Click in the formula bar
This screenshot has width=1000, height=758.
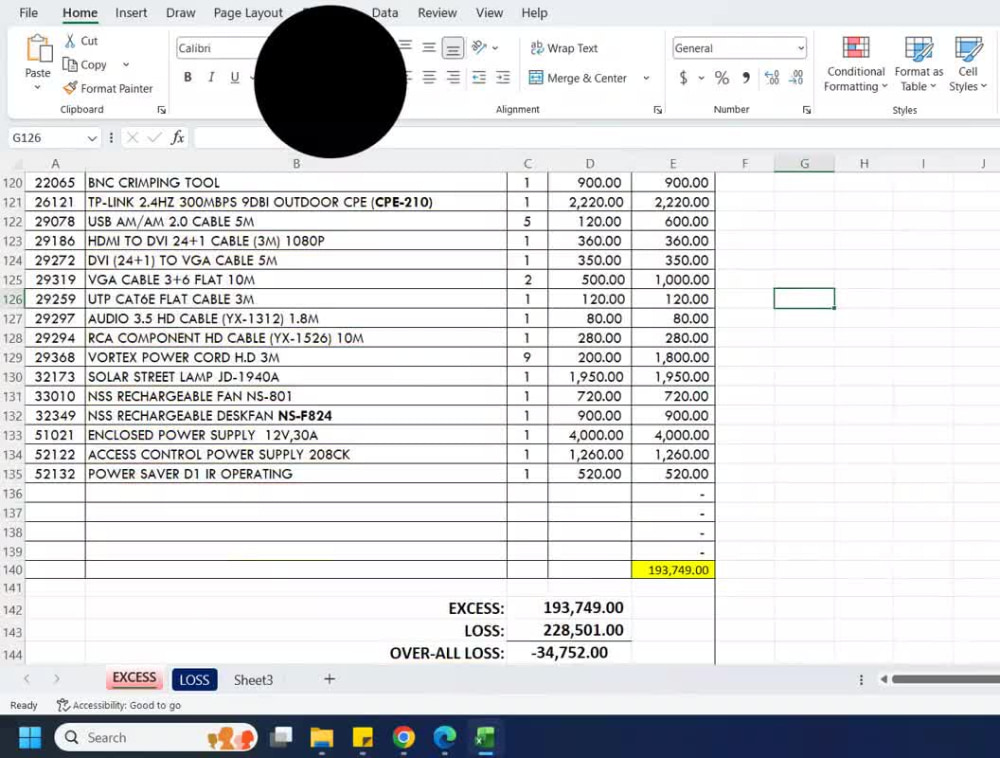click(x=596, y=138)
